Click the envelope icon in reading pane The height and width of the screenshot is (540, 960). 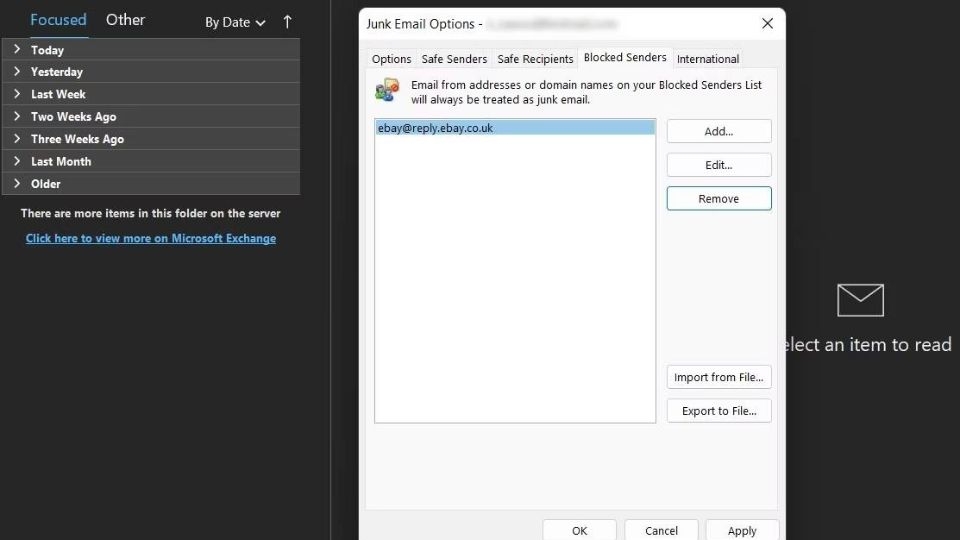860,300
